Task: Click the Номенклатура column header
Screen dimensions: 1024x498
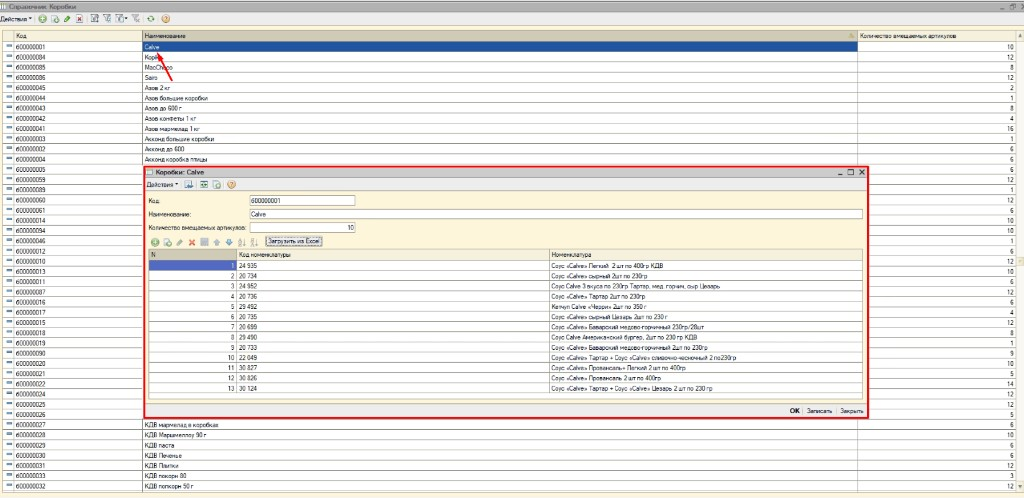Action: pyautogui.click(x=706, y=255)
